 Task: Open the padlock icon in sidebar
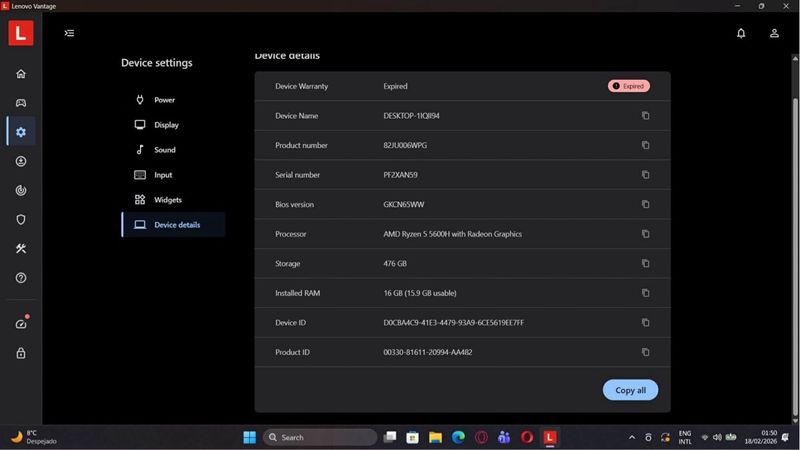tap(21, 353)
